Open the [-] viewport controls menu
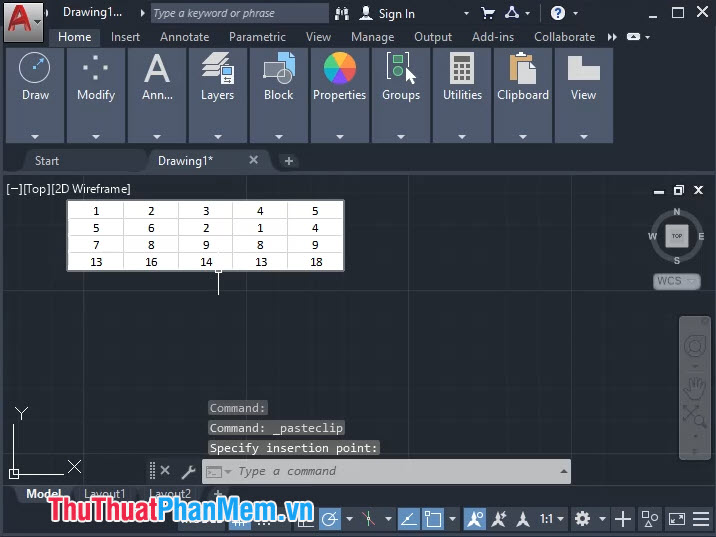The height and width of the screenshot is (537, 716). [14, 189]
